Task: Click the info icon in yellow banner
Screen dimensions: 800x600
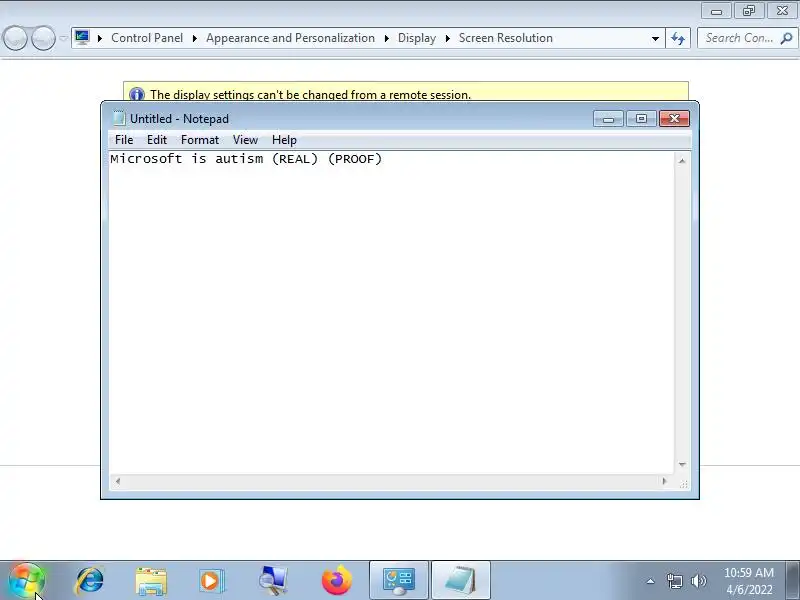Action: [x=137, y=94]
